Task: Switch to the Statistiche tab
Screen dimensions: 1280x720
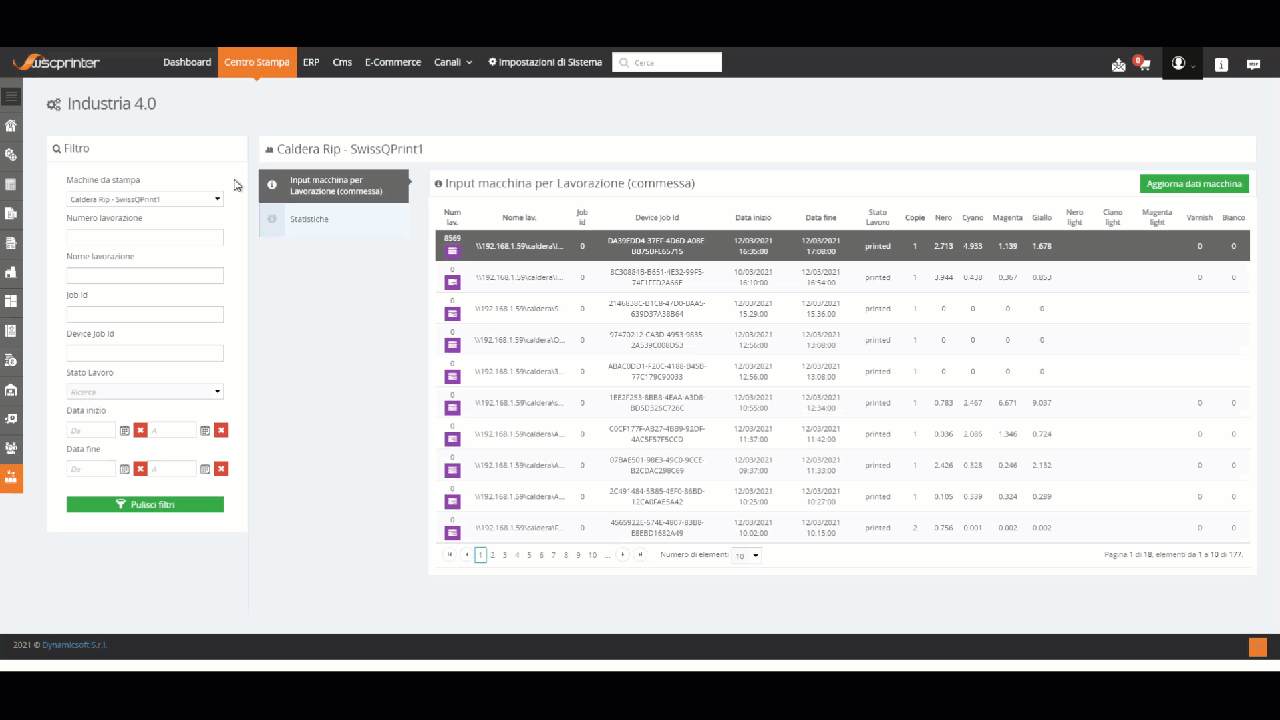Action: pyautogui.click(x=334, y=219)
